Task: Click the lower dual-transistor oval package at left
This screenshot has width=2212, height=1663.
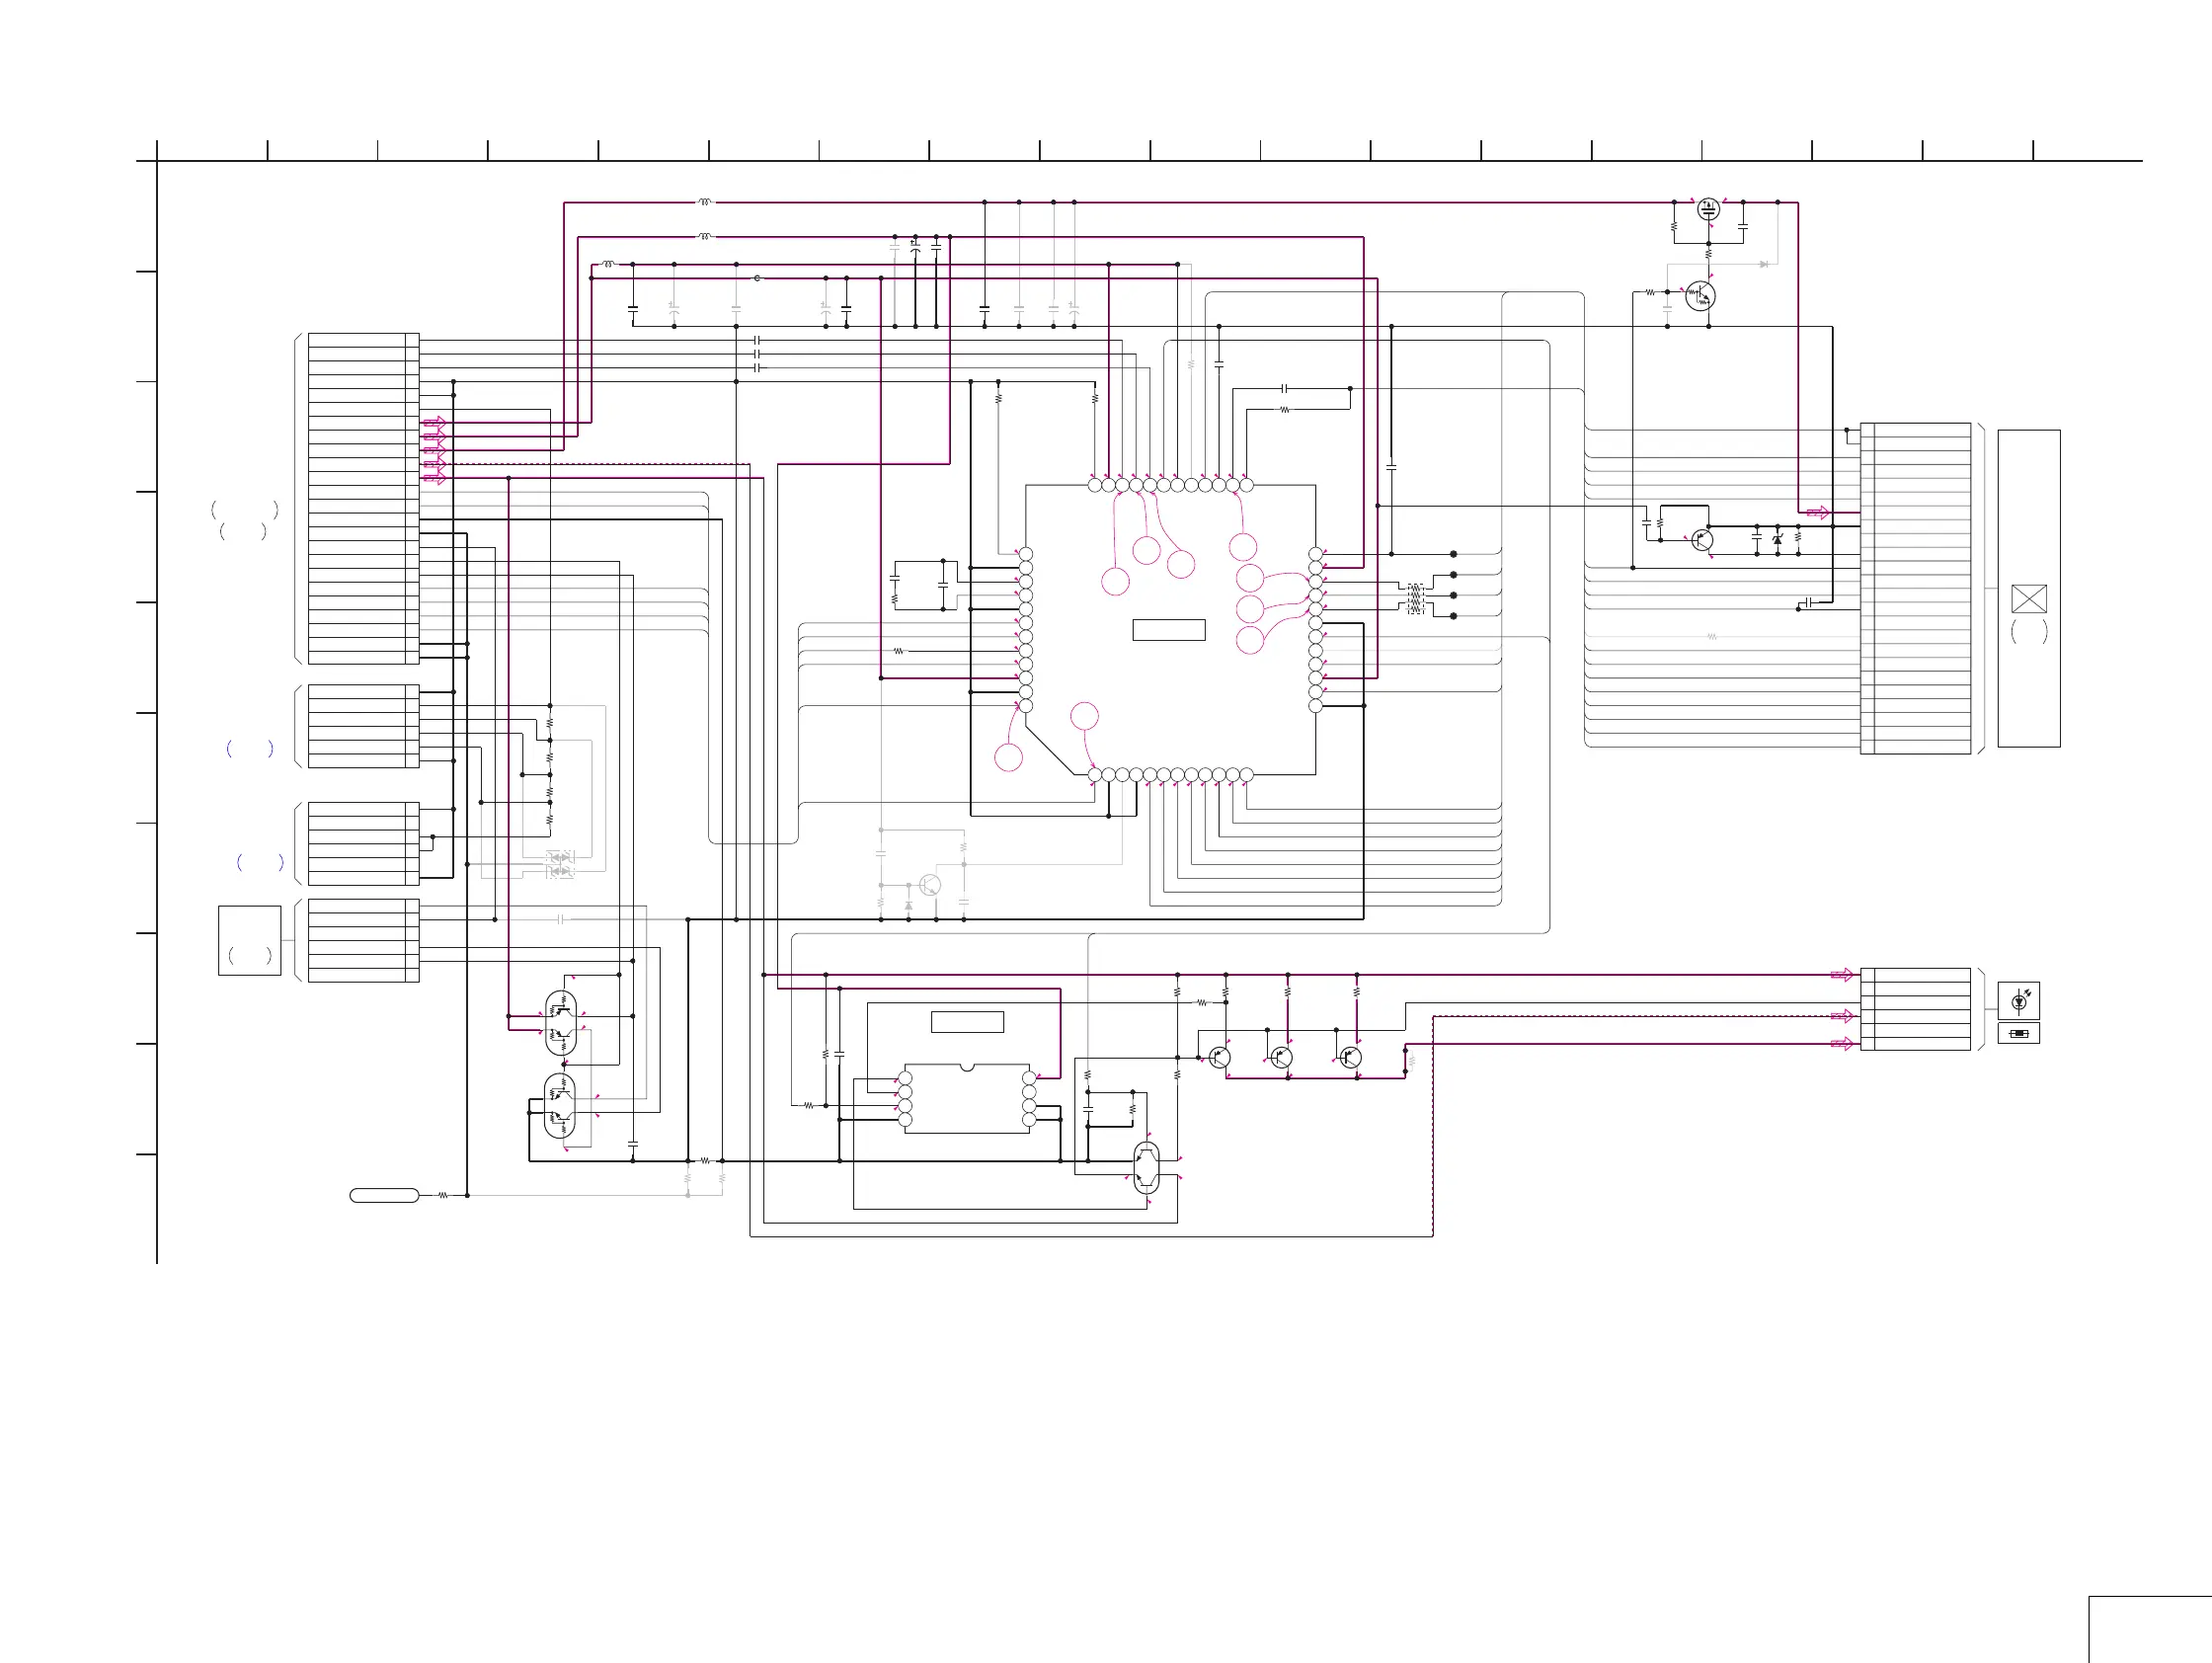Action: click(560, 1105)
